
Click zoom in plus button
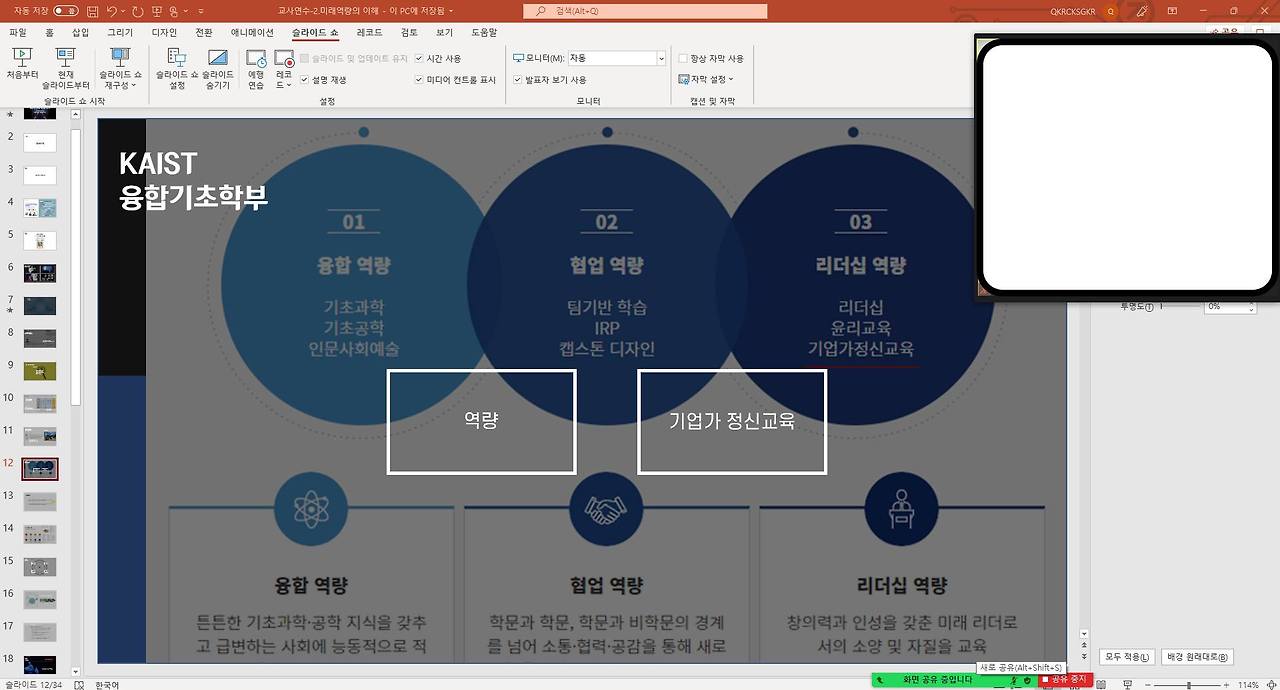1226,685
